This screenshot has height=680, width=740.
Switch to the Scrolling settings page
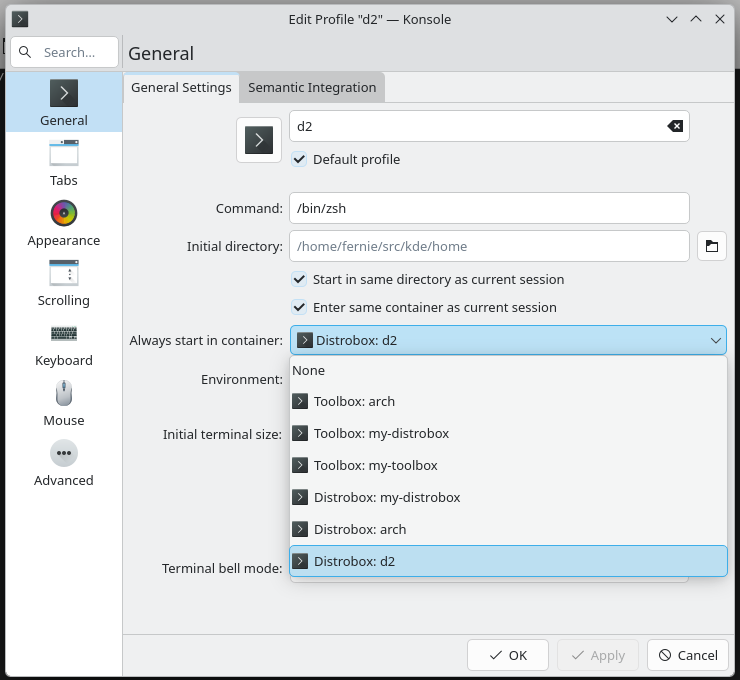point(64,283)
